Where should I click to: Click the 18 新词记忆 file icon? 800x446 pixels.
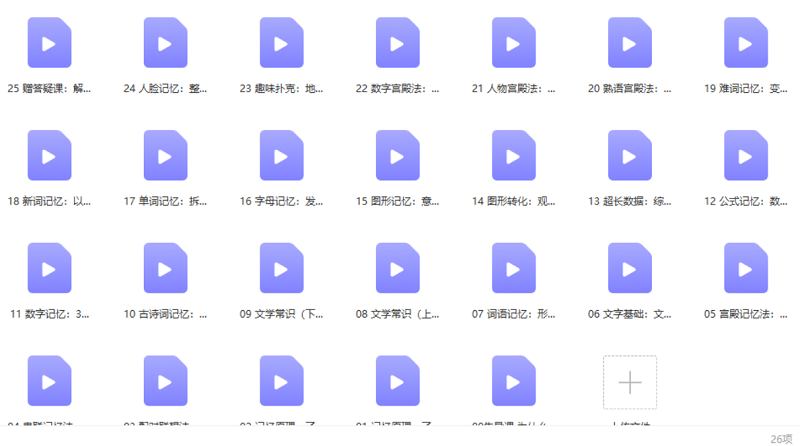(x=49, y=155)
